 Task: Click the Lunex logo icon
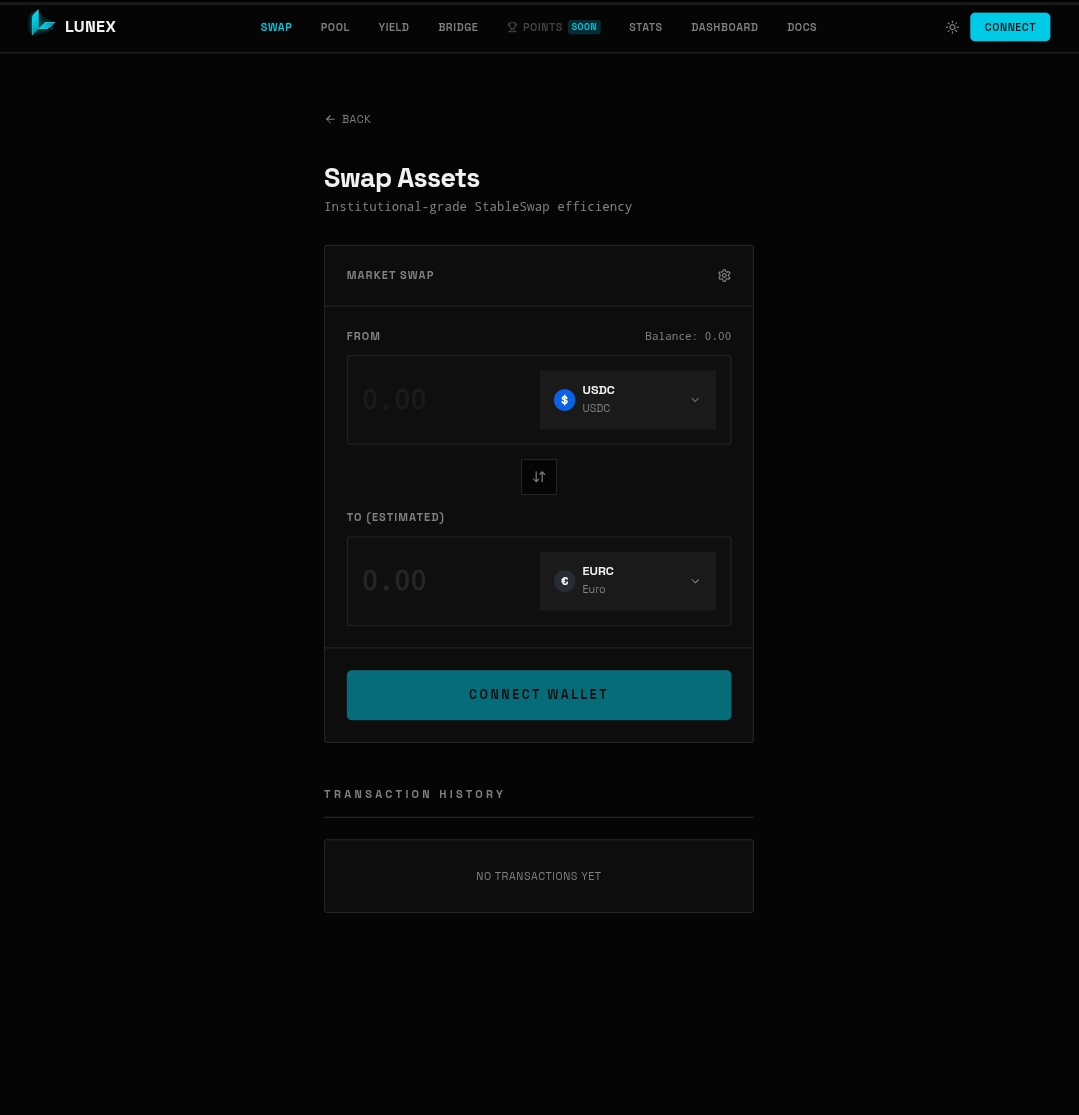pos(42,23)
